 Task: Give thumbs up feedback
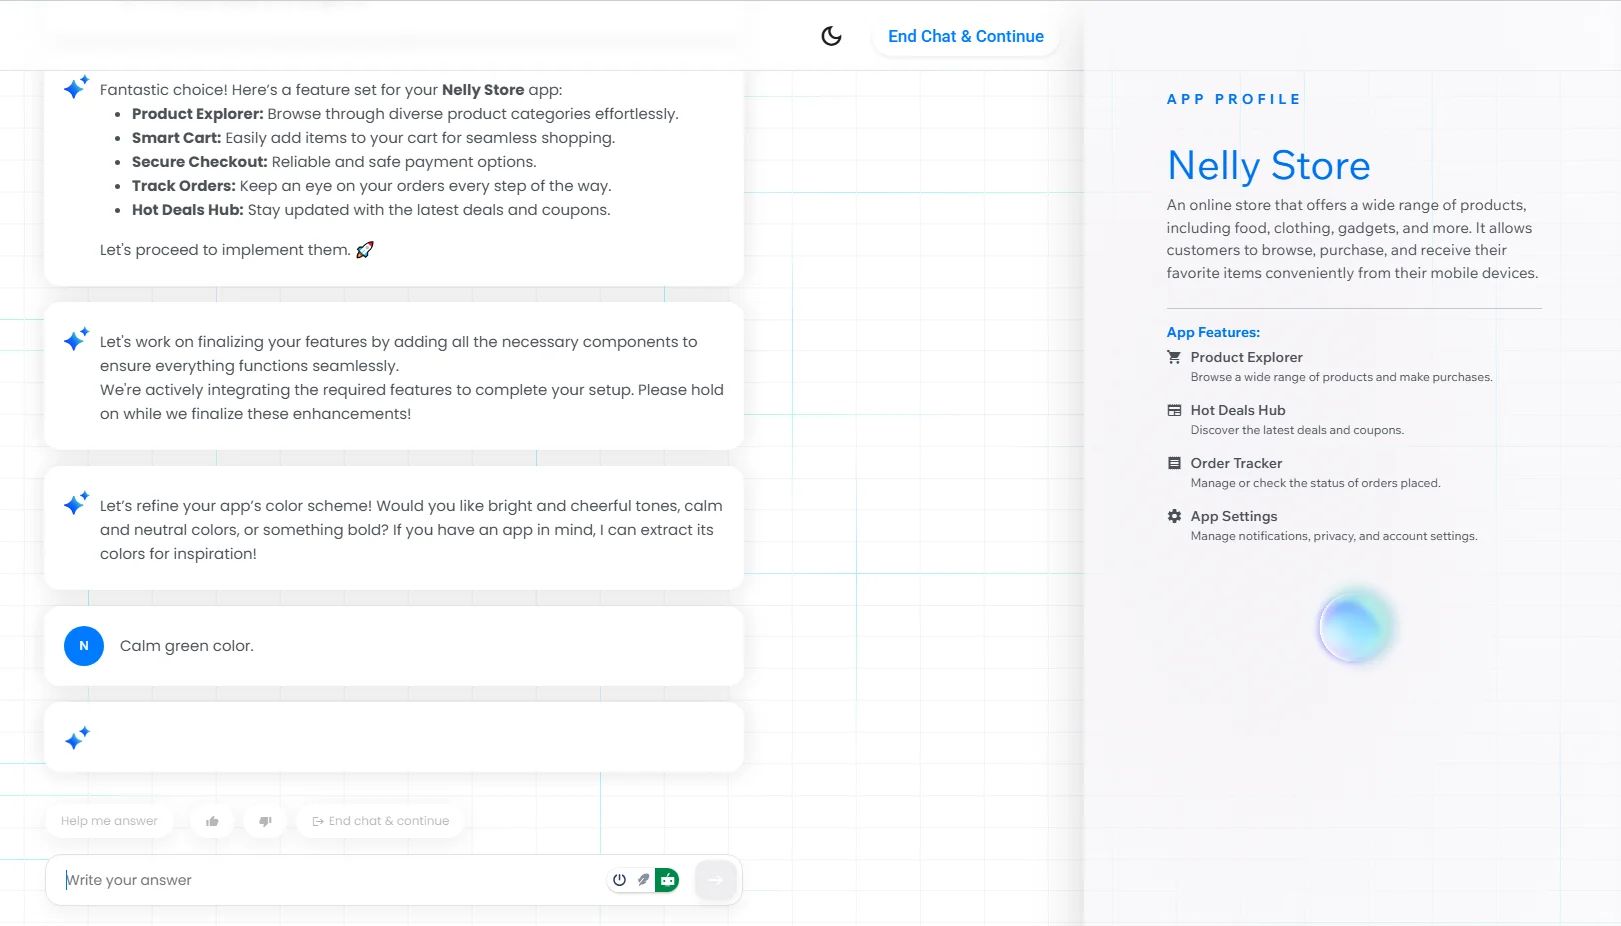coord(212,821)
